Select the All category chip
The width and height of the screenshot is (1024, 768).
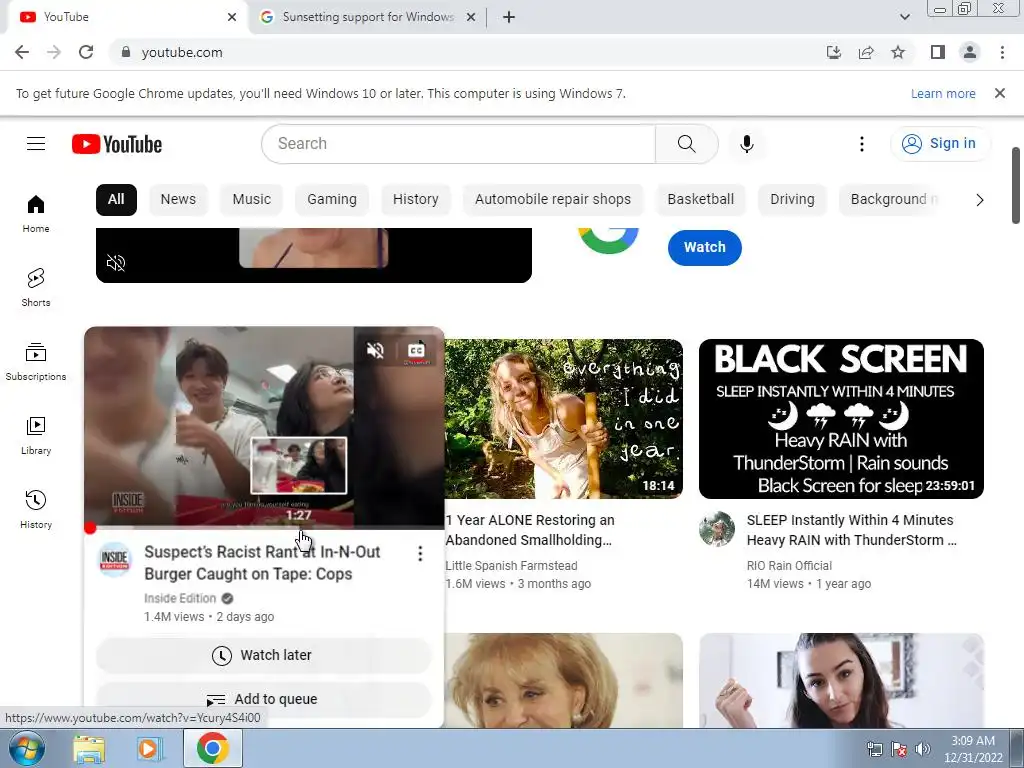click(x=116, y=200)
